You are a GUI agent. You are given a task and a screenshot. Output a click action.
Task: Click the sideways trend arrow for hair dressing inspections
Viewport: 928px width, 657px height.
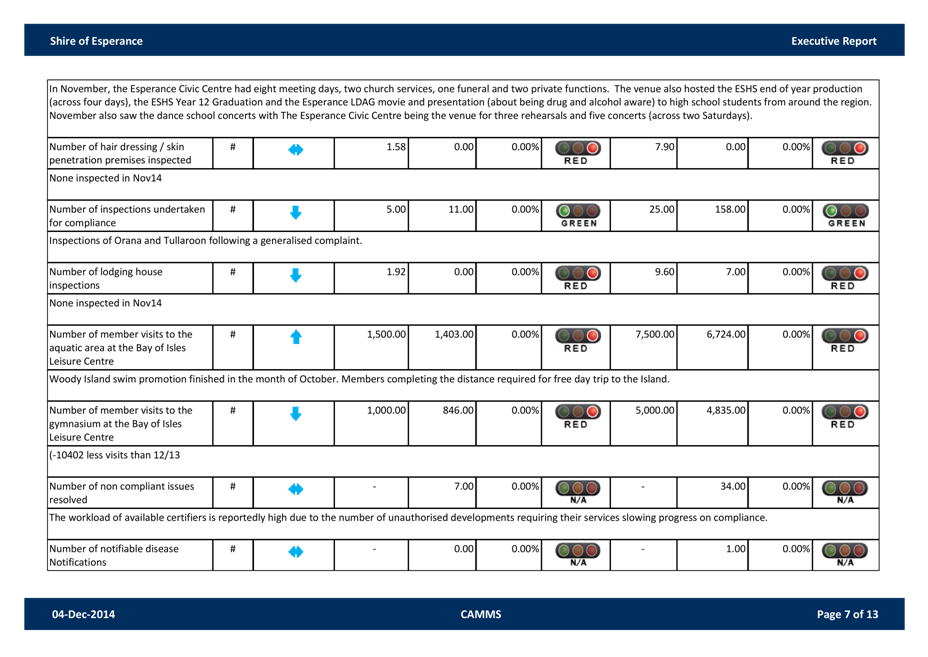tap(295, 153)
